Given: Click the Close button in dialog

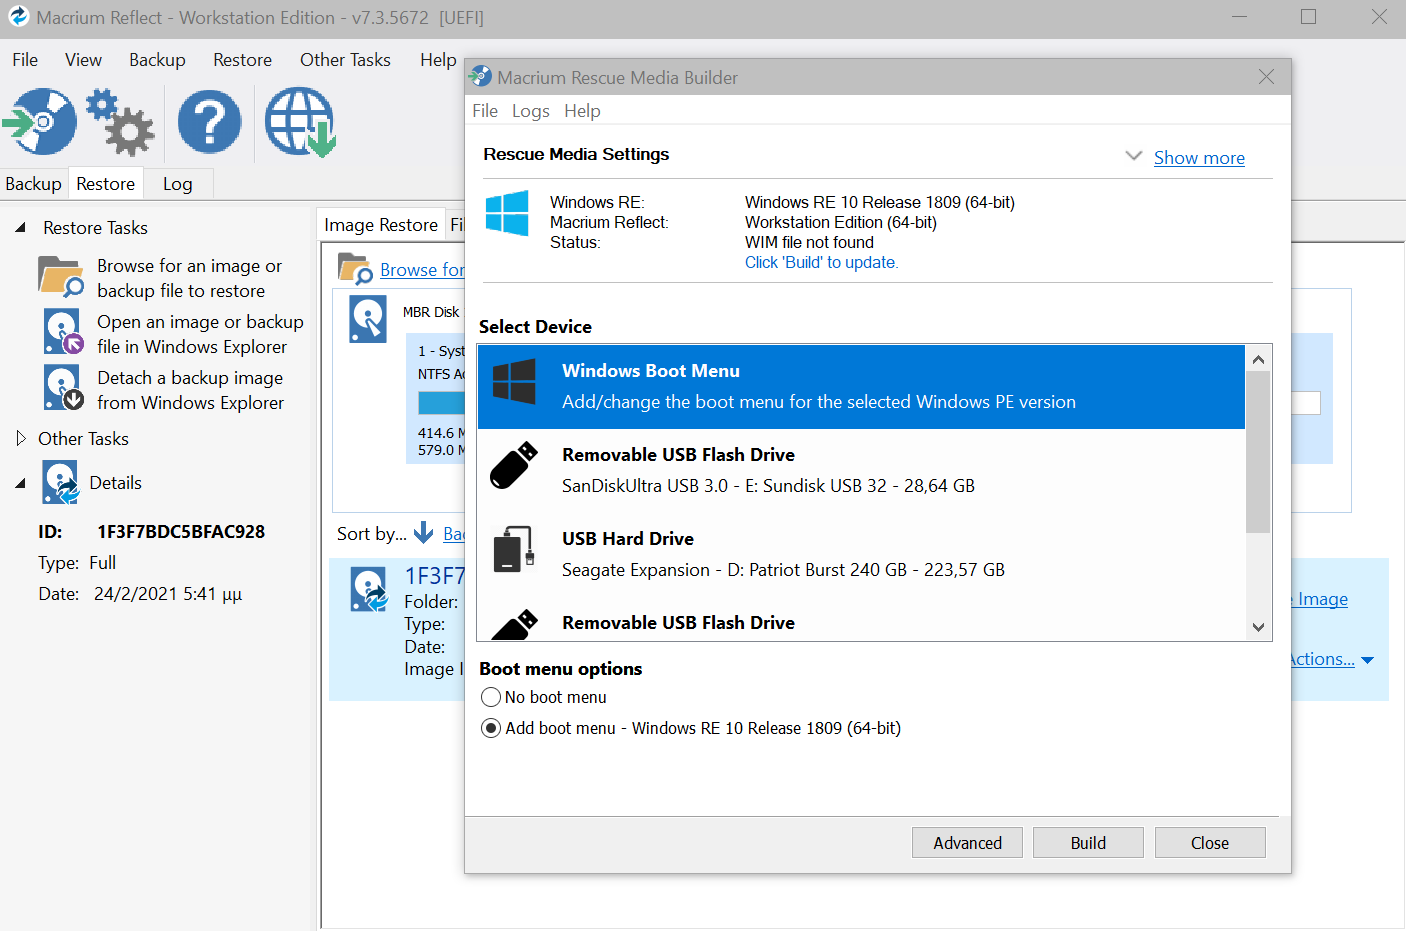Looking at the screenshot, I should click(1210, 843).
